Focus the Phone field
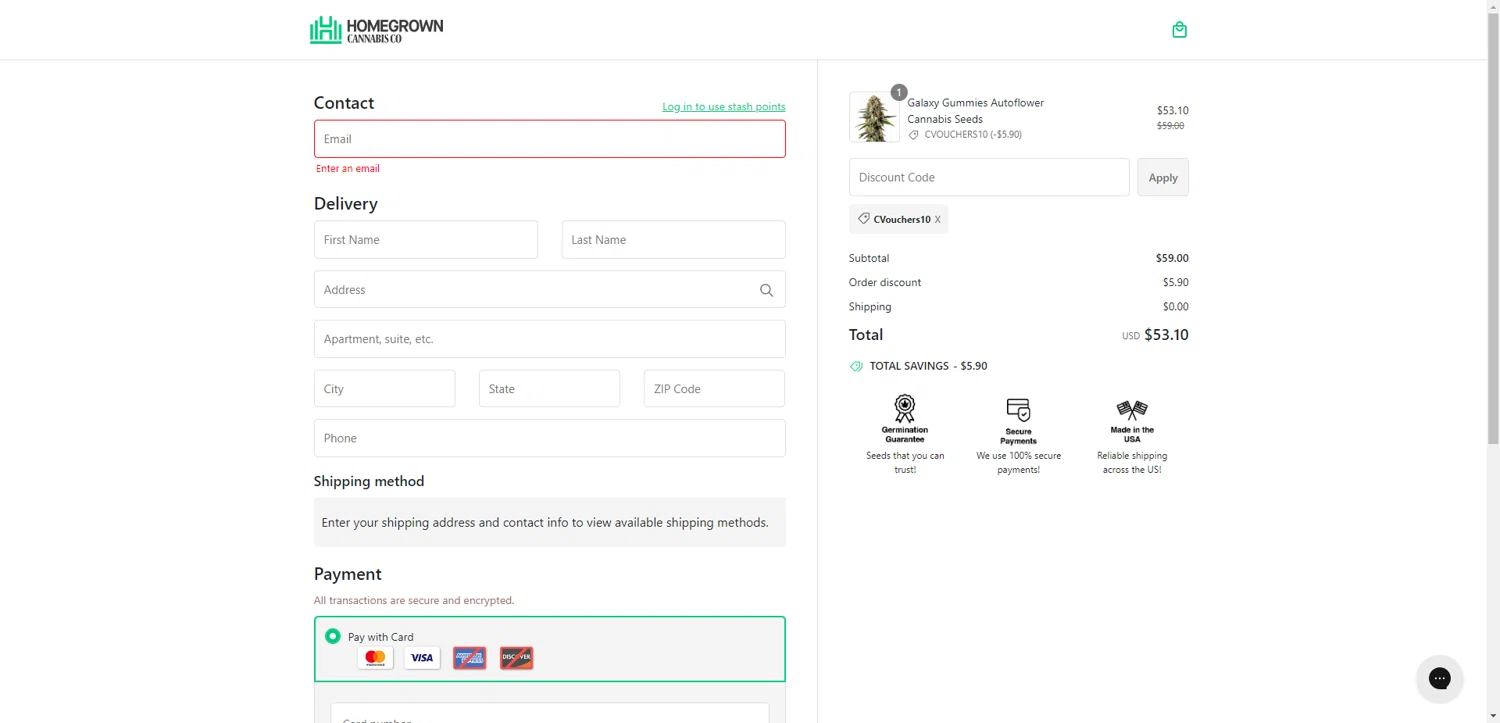 pyautogui.click(x=550, y=438)
